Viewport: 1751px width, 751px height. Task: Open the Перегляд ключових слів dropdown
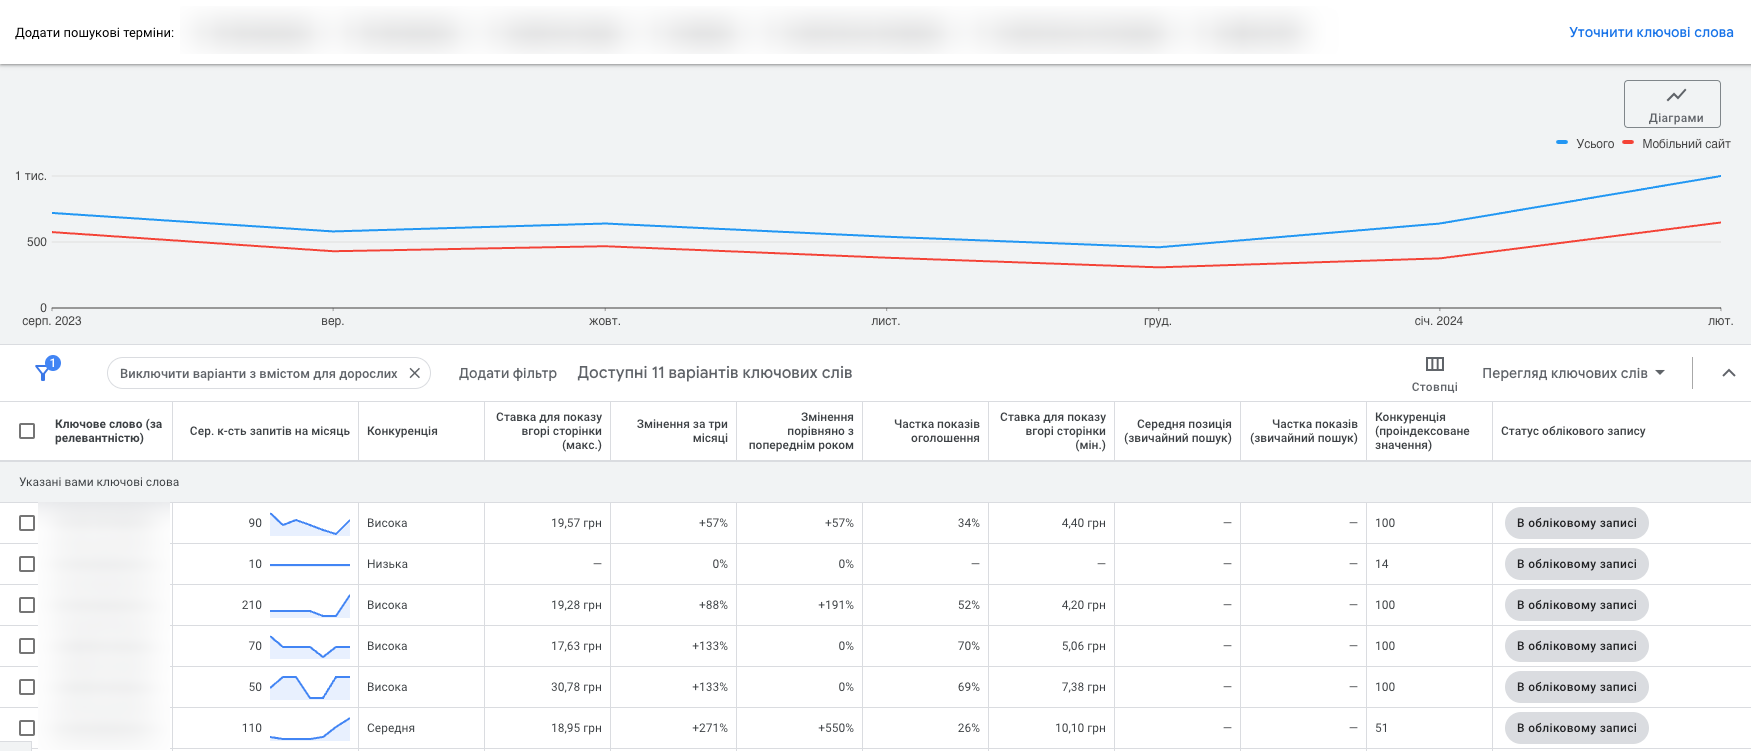(x=1573, y=373)
